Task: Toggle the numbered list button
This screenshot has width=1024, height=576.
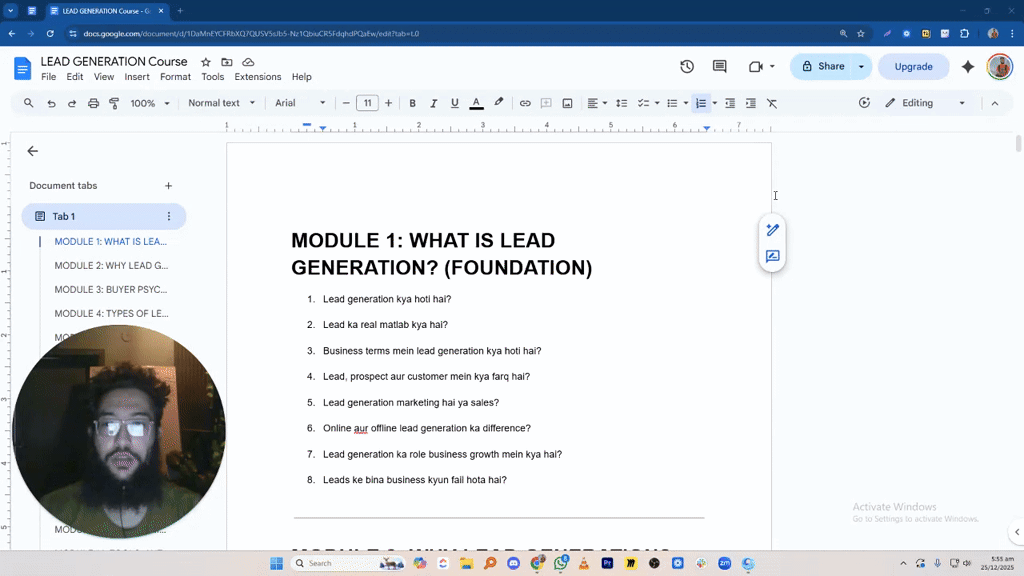Action: pos(701,103)
